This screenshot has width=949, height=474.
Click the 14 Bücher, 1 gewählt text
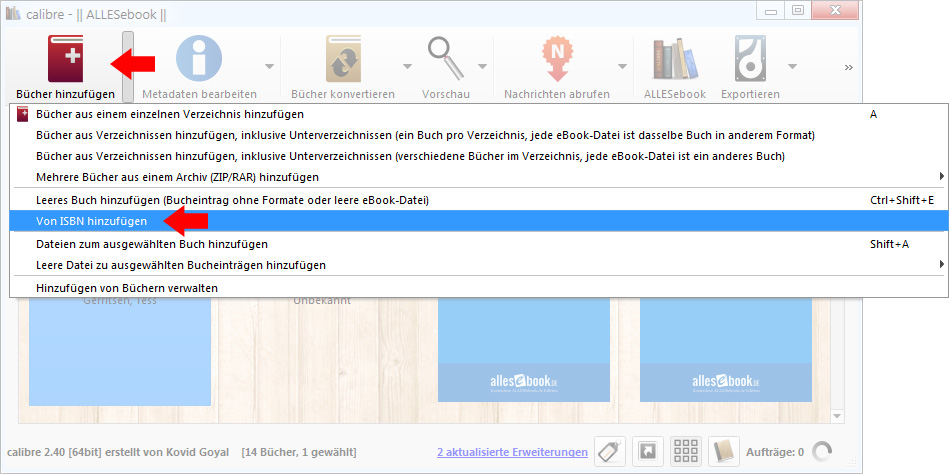click(x=298, y=452)
